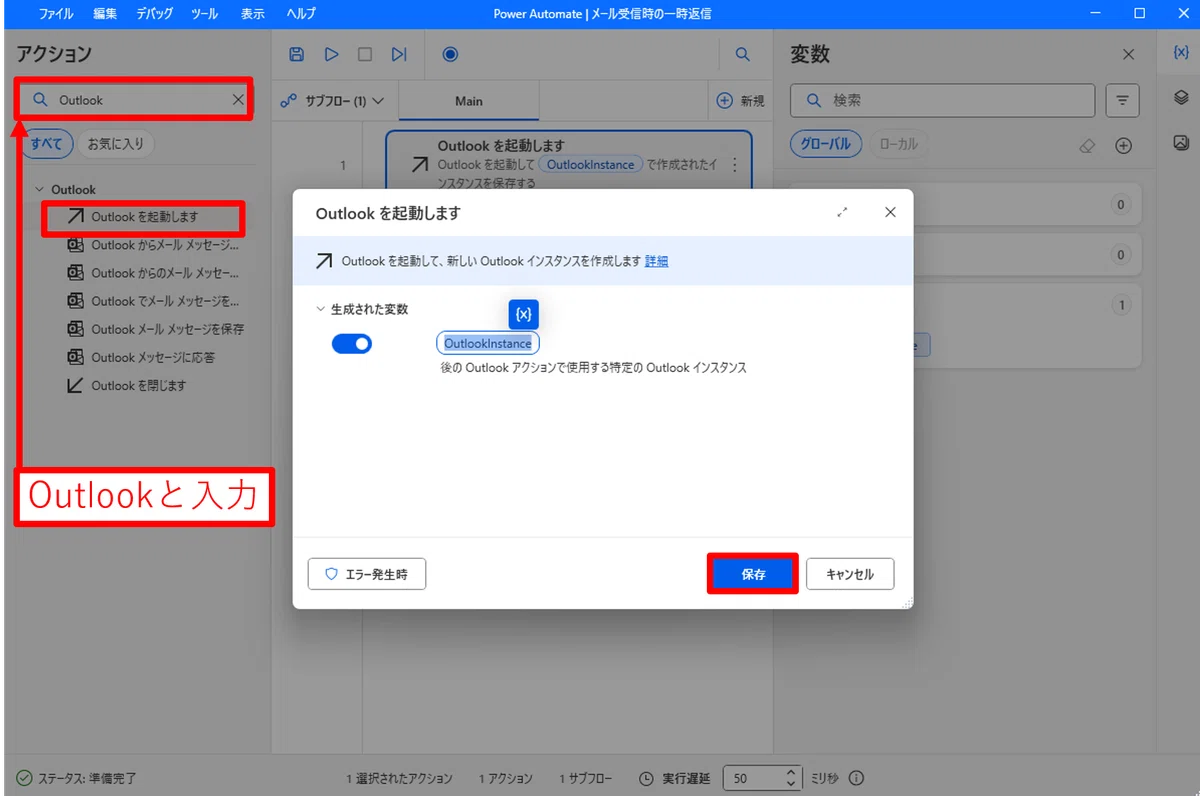Click the キャンセル button in dialog
The image size is (1200, 796).
click(x=850, y=574)
